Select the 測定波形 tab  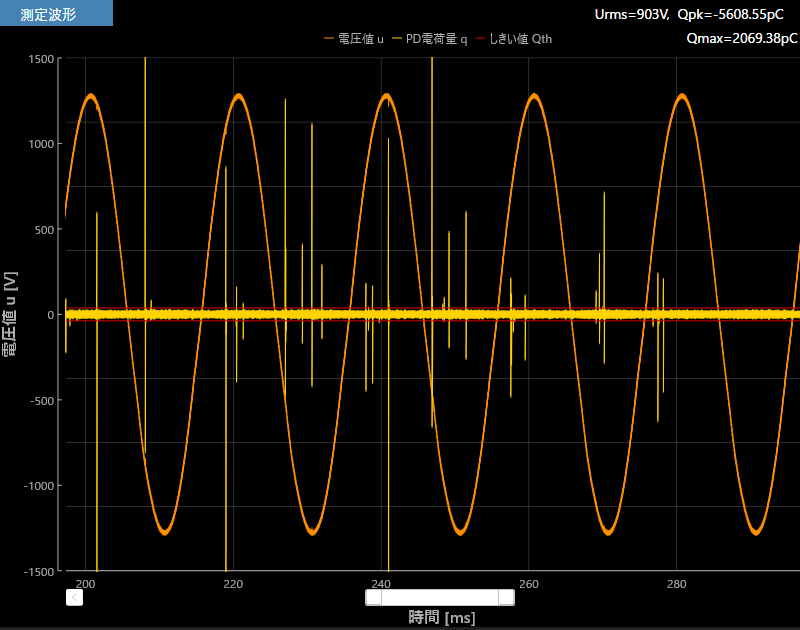[56, 13]
